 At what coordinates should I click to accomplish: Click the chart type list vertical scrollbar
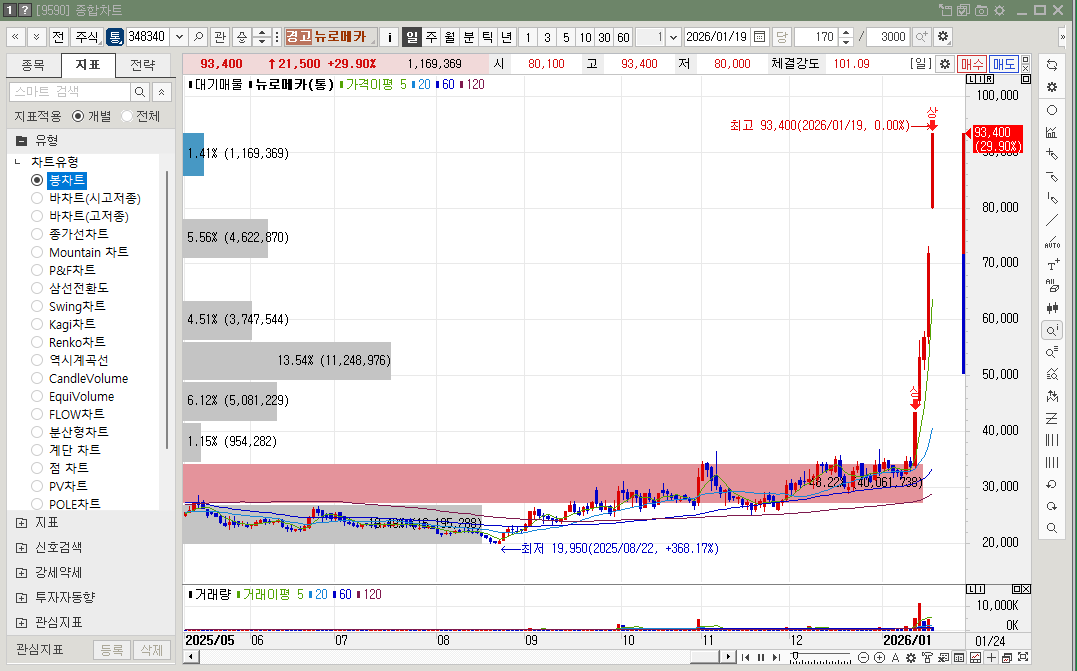(168, 310)
